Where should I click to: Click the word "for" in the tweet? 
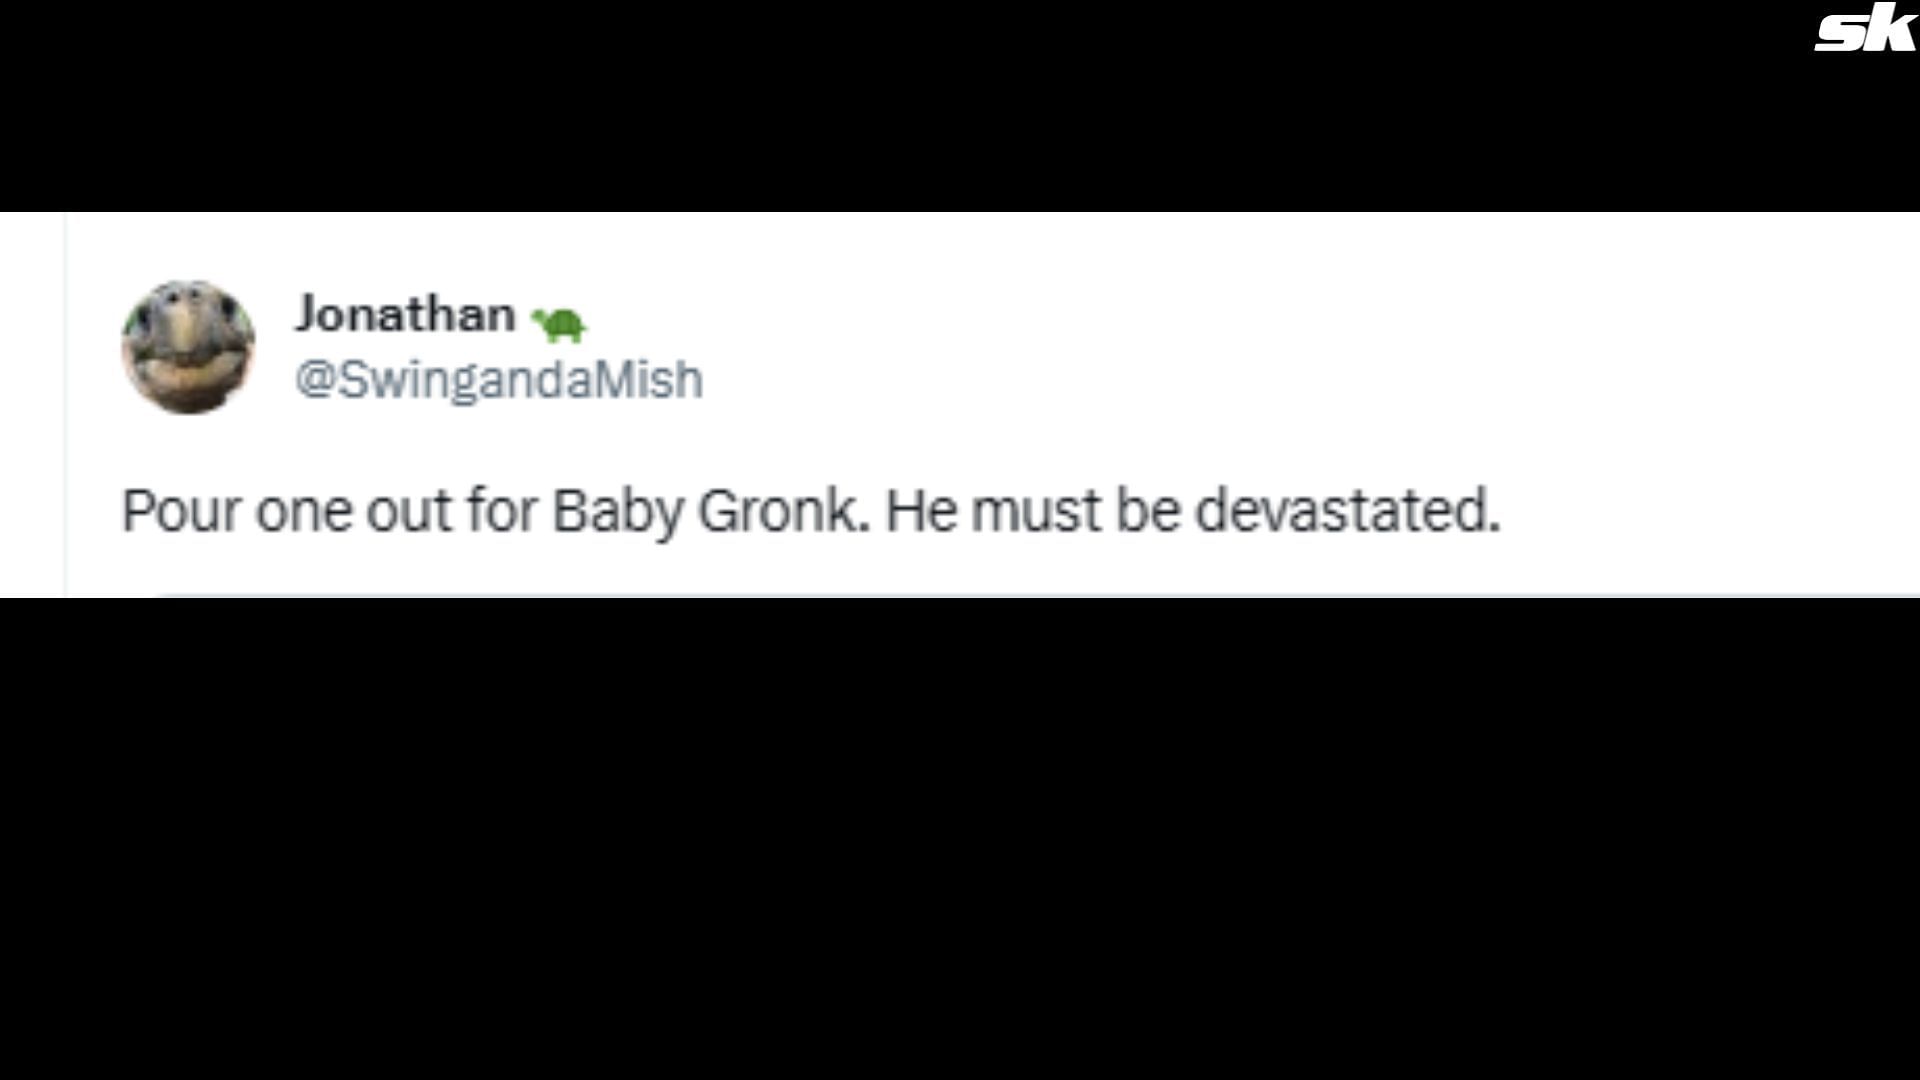(x=503, y=511)
